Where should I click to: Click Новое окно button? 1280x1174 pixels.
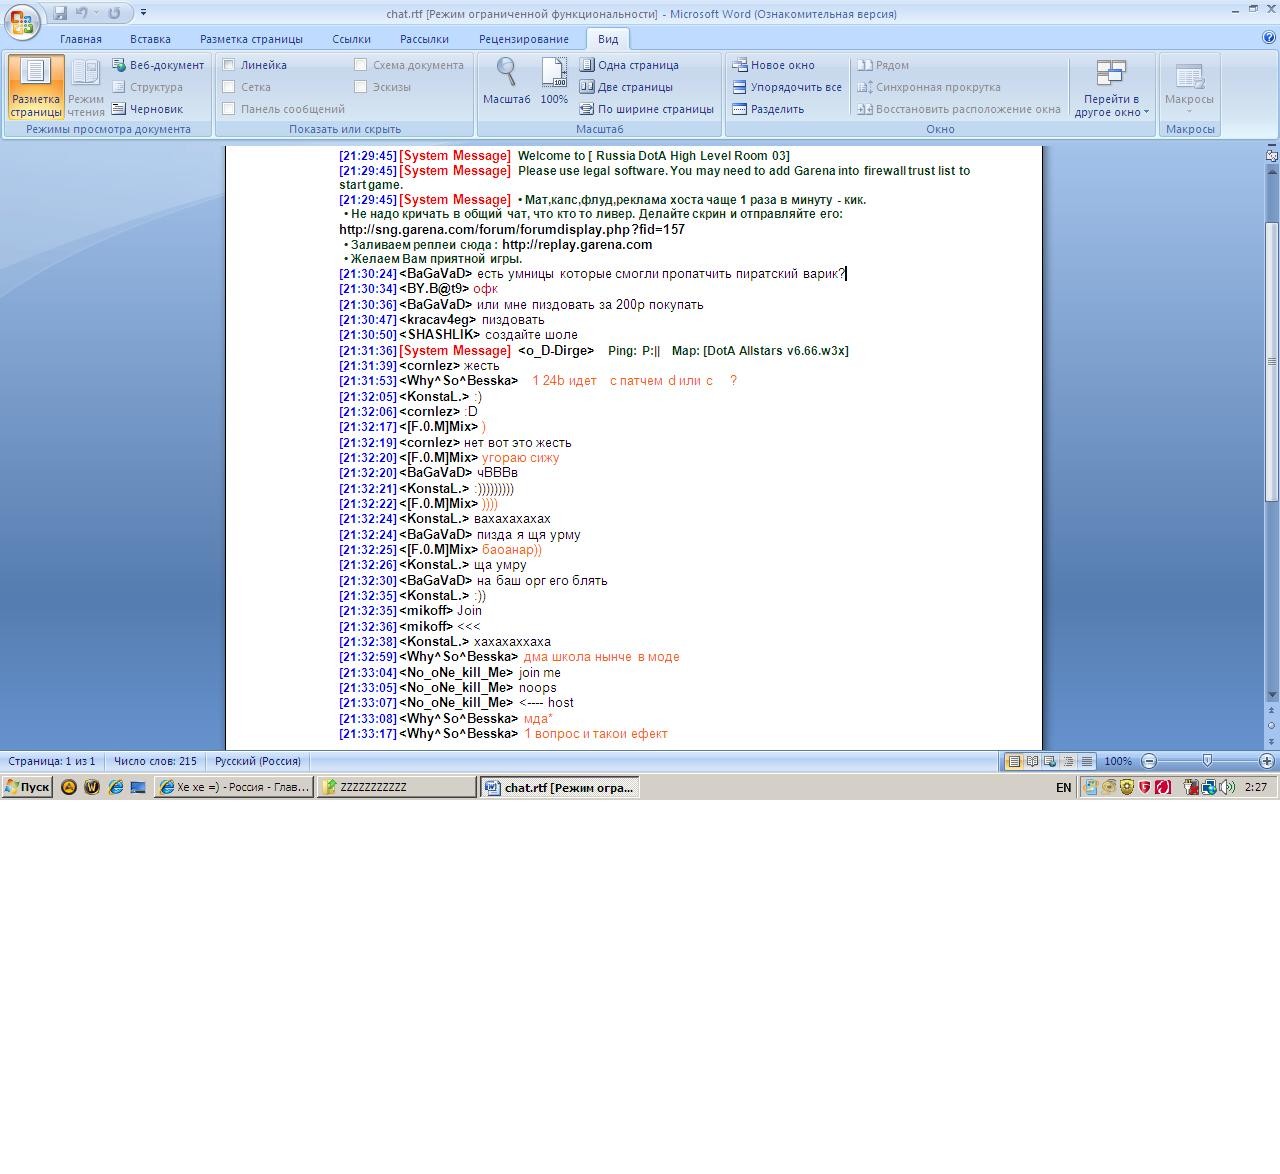[773, 65]
